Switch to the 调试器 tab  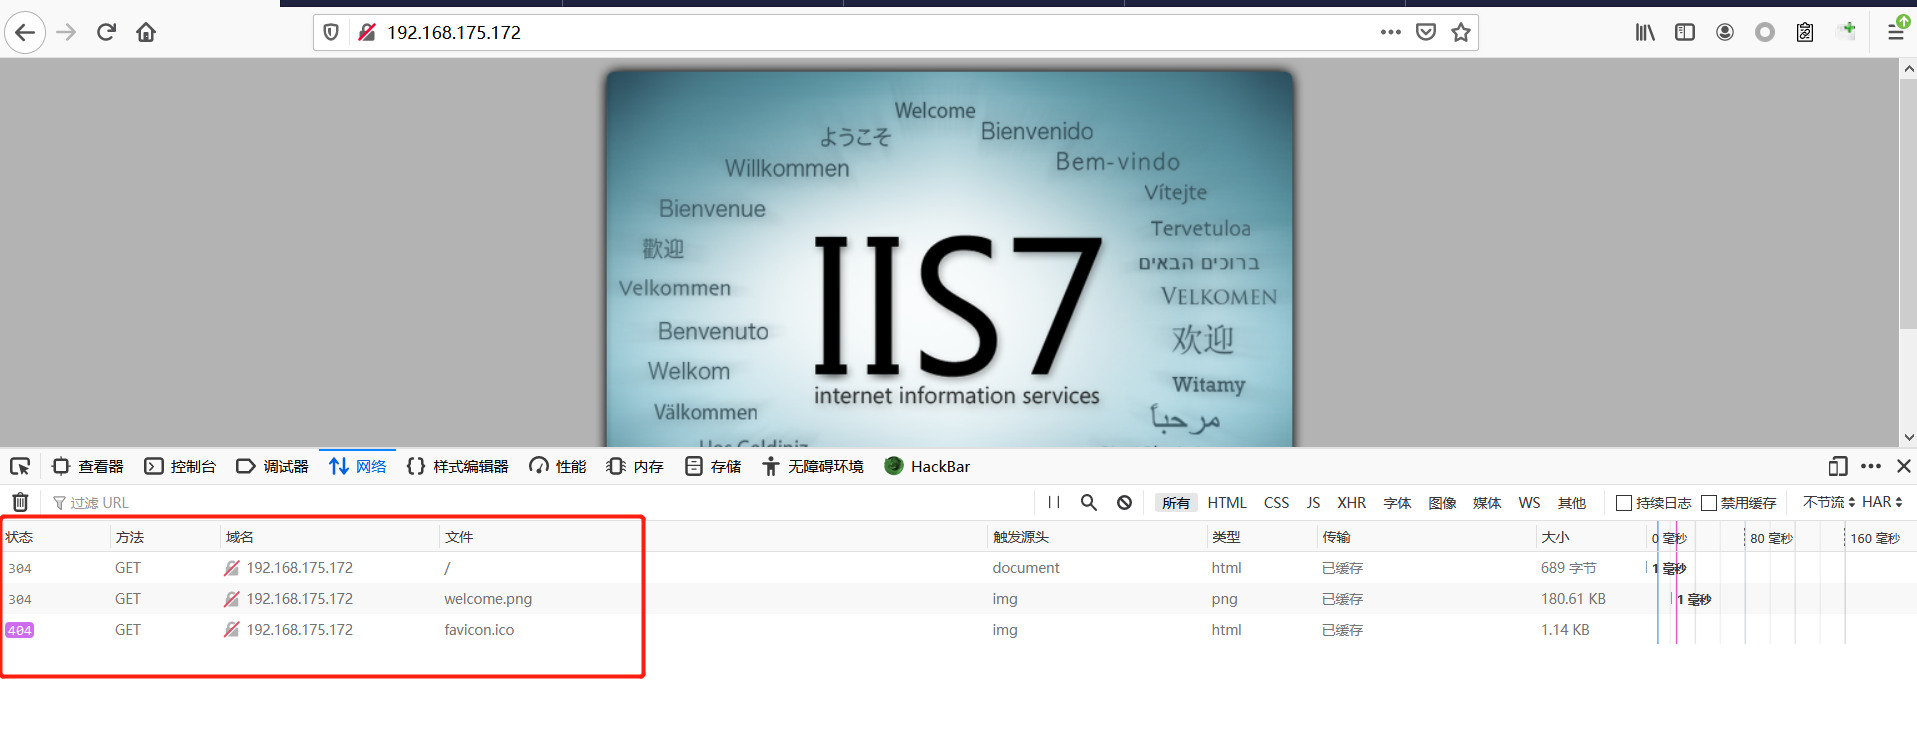[x=272, y=466]
